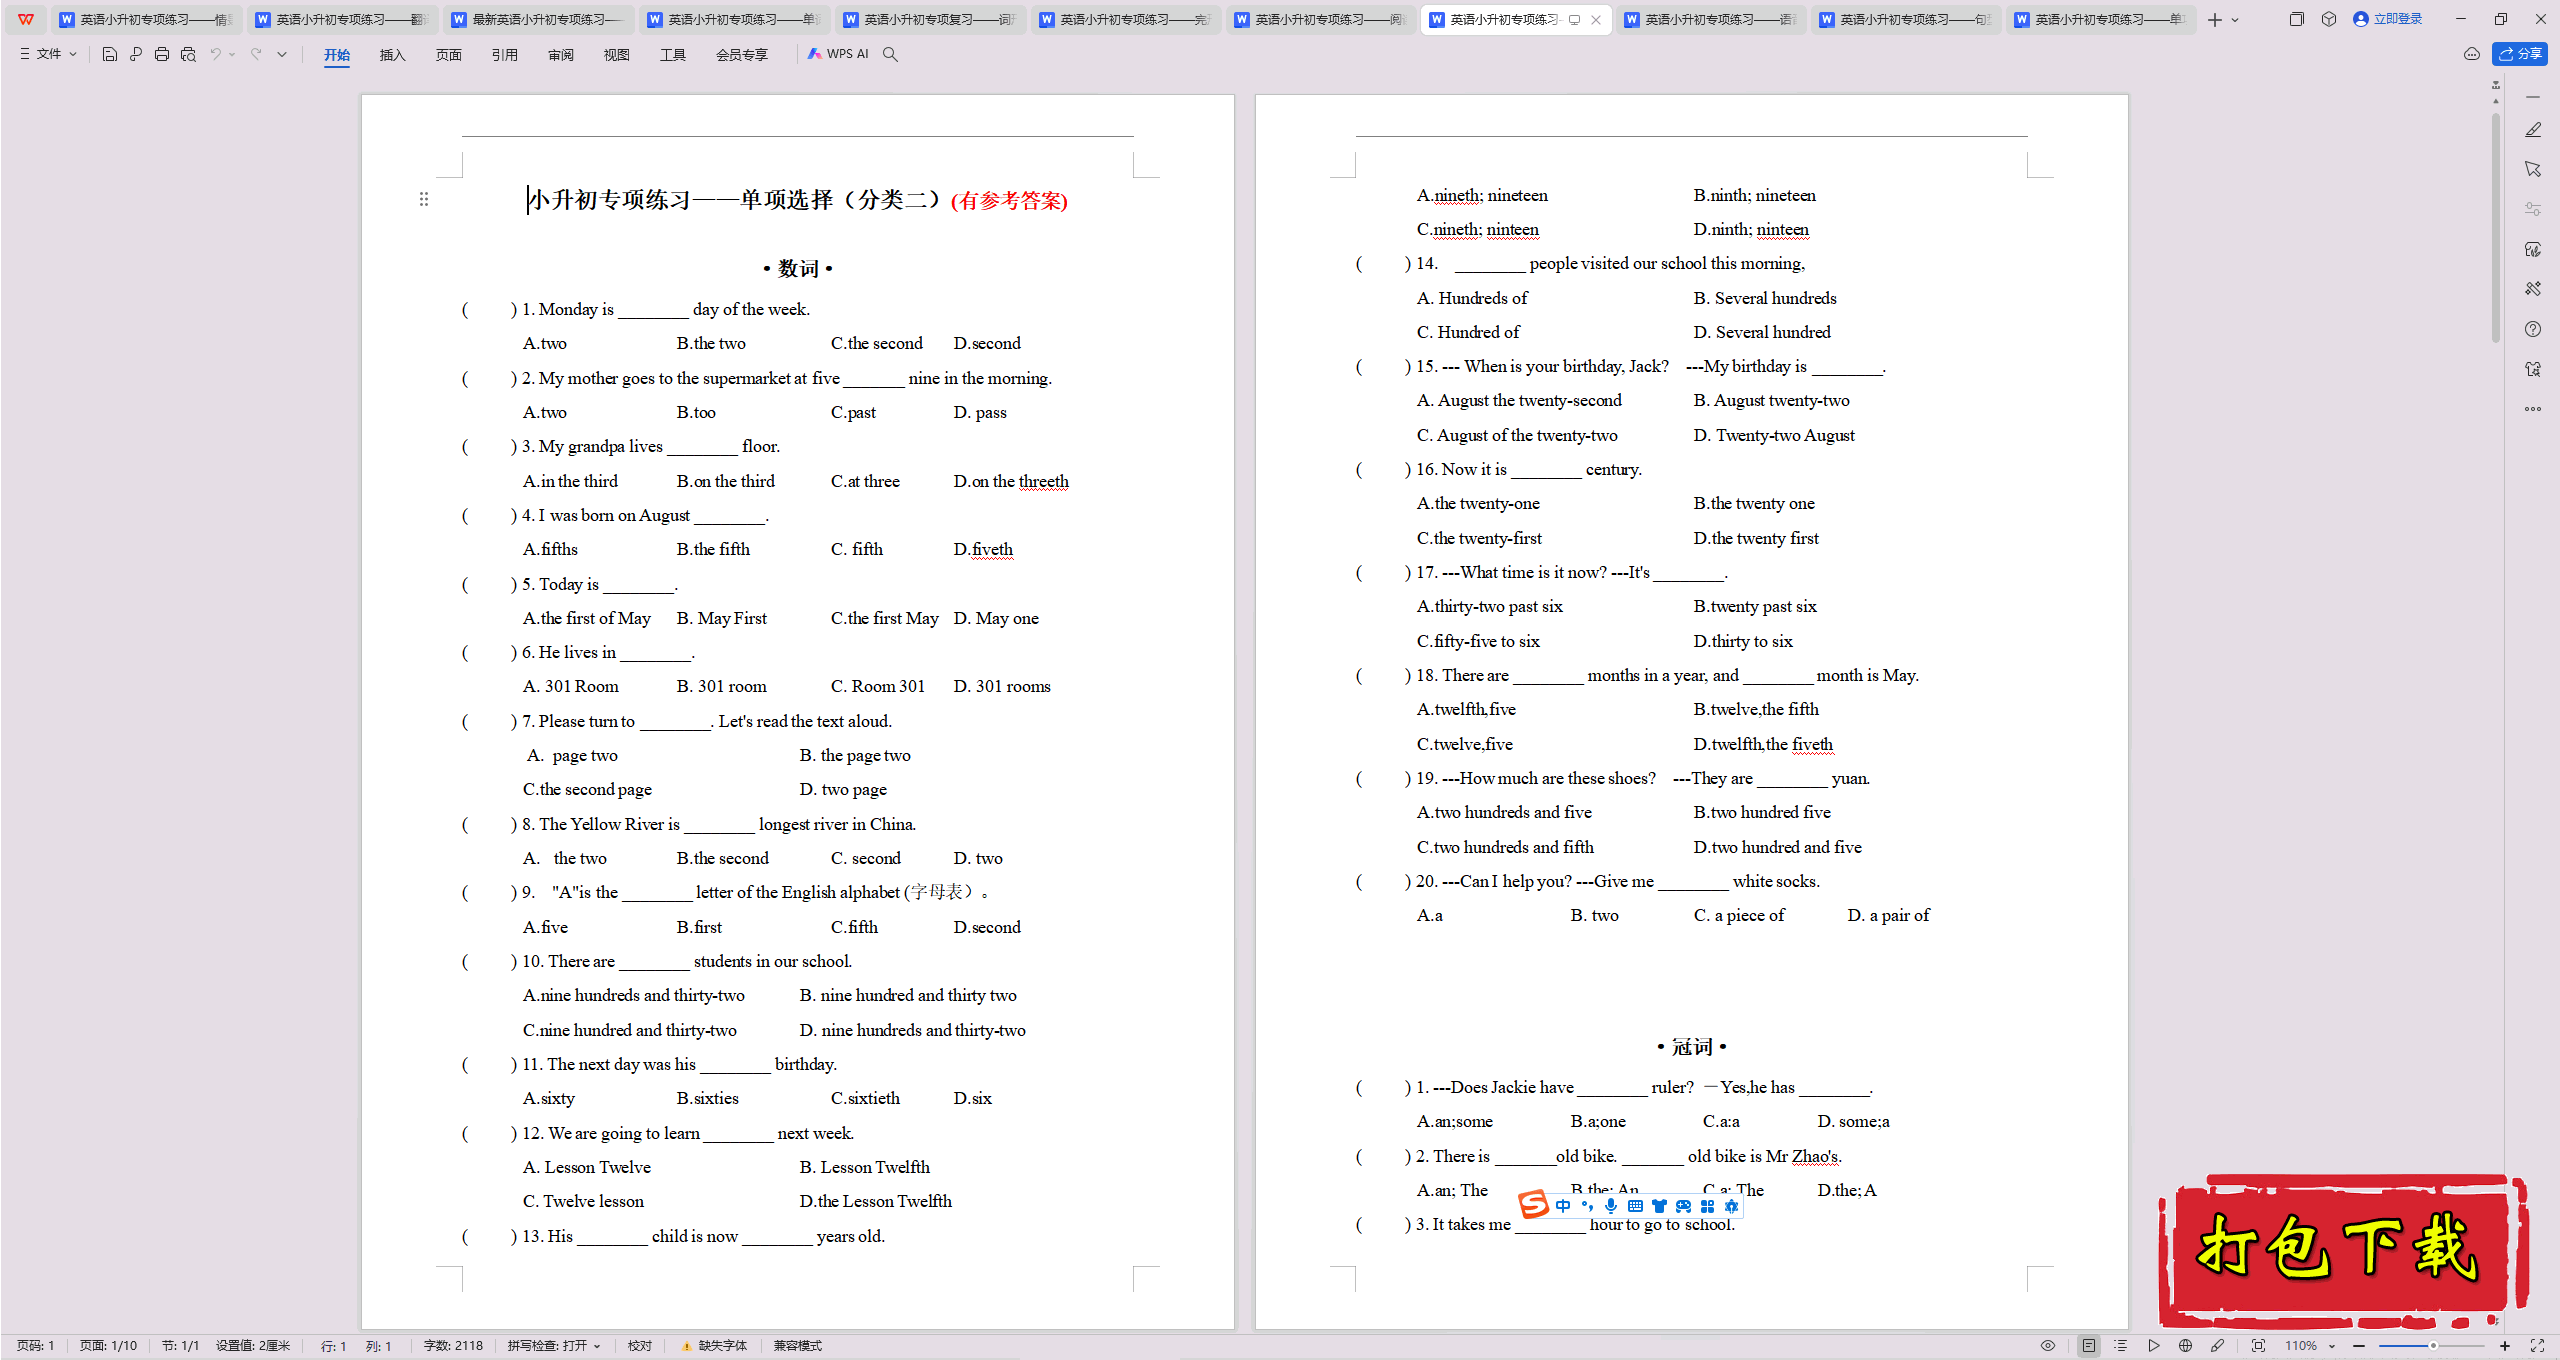Enter full screen mode via status bar icon
Screen dimensions: 2560x1360
click(2537, 1346)
